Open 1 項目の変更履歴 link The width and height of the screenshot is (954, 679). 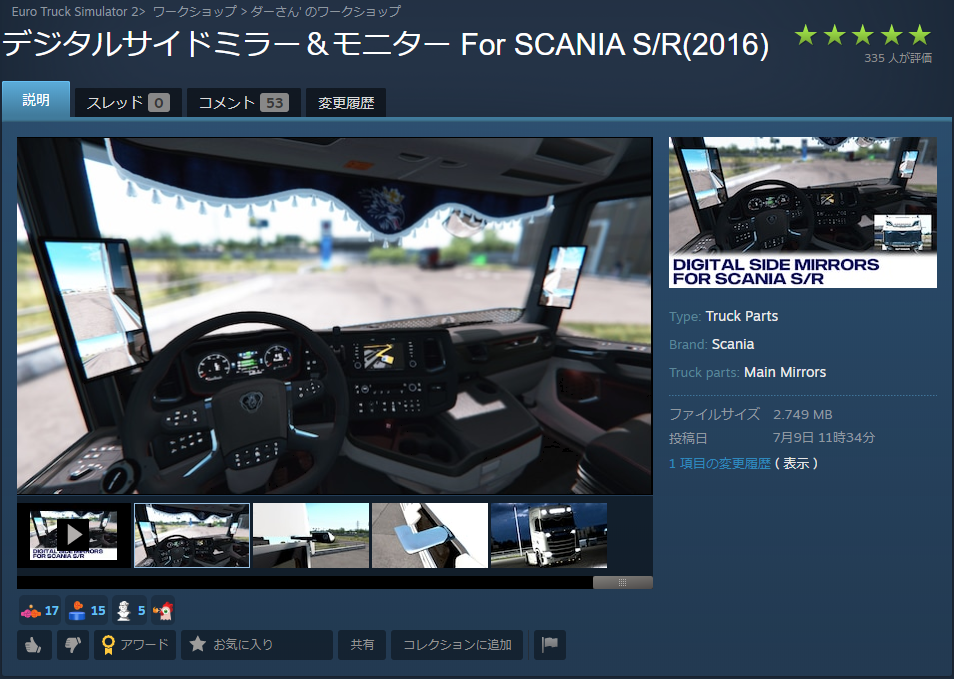(720, 464)
